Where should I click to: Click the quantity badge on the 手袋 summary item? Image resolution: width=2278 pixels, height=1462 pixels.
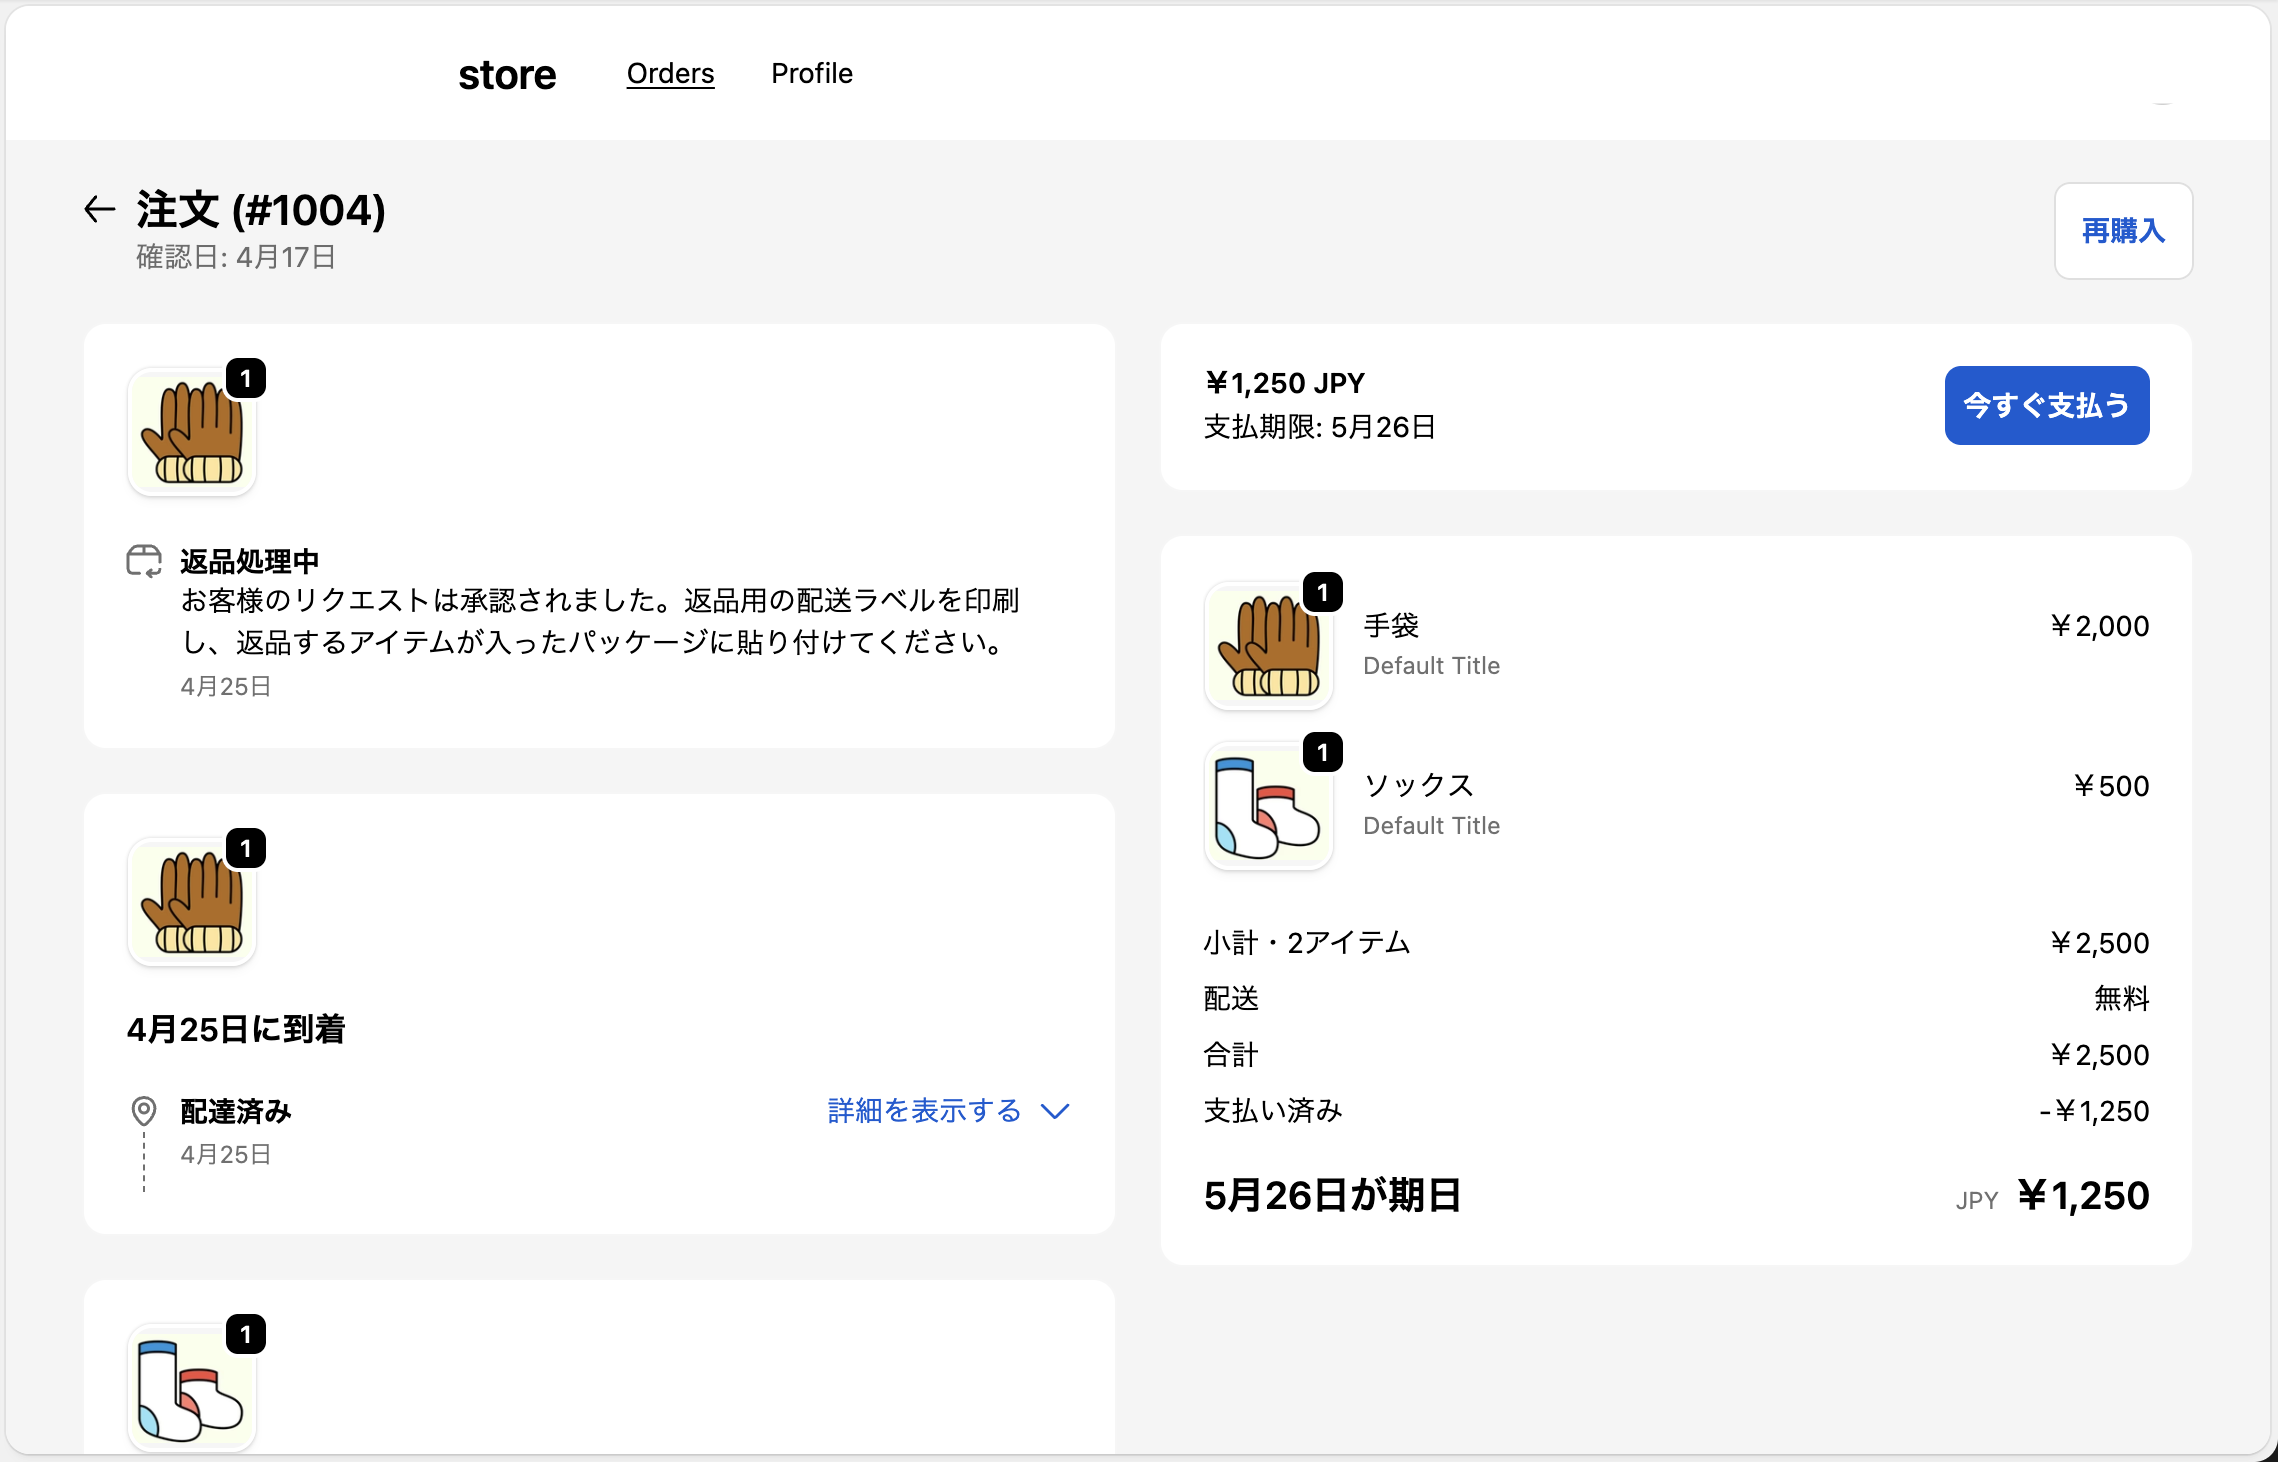click(x=1323, y=591)
